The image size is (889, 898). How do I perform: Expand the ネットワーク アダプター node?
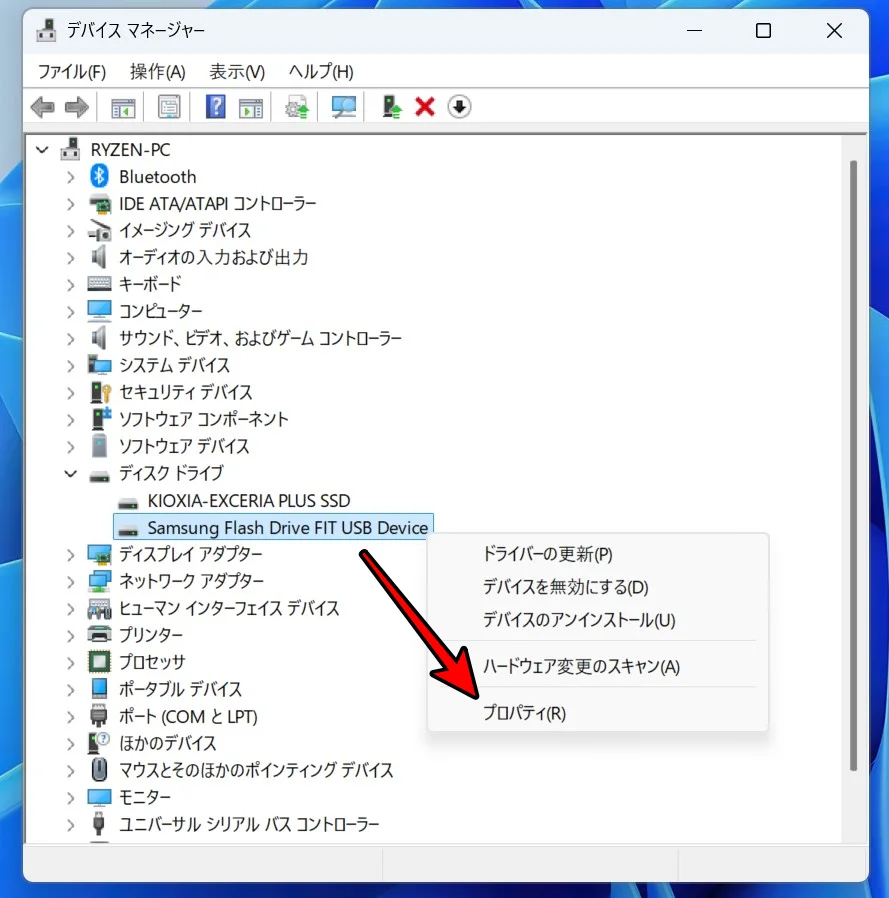(70, 581)
